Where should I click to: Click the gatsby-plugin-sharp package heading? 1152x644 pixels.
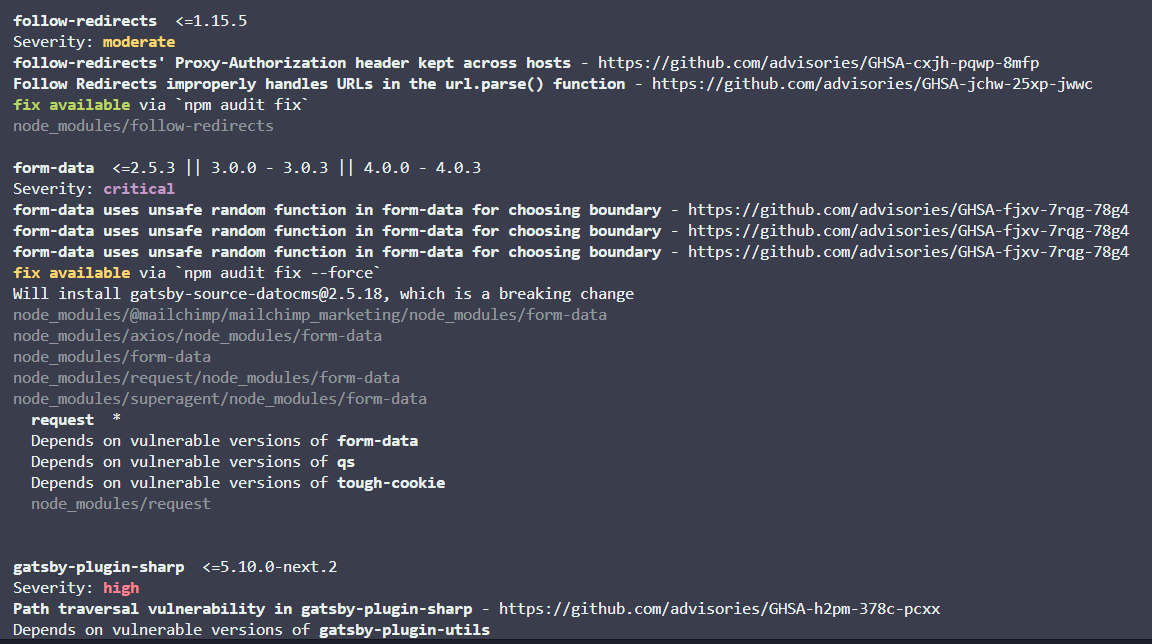click(x=98, y=567)
